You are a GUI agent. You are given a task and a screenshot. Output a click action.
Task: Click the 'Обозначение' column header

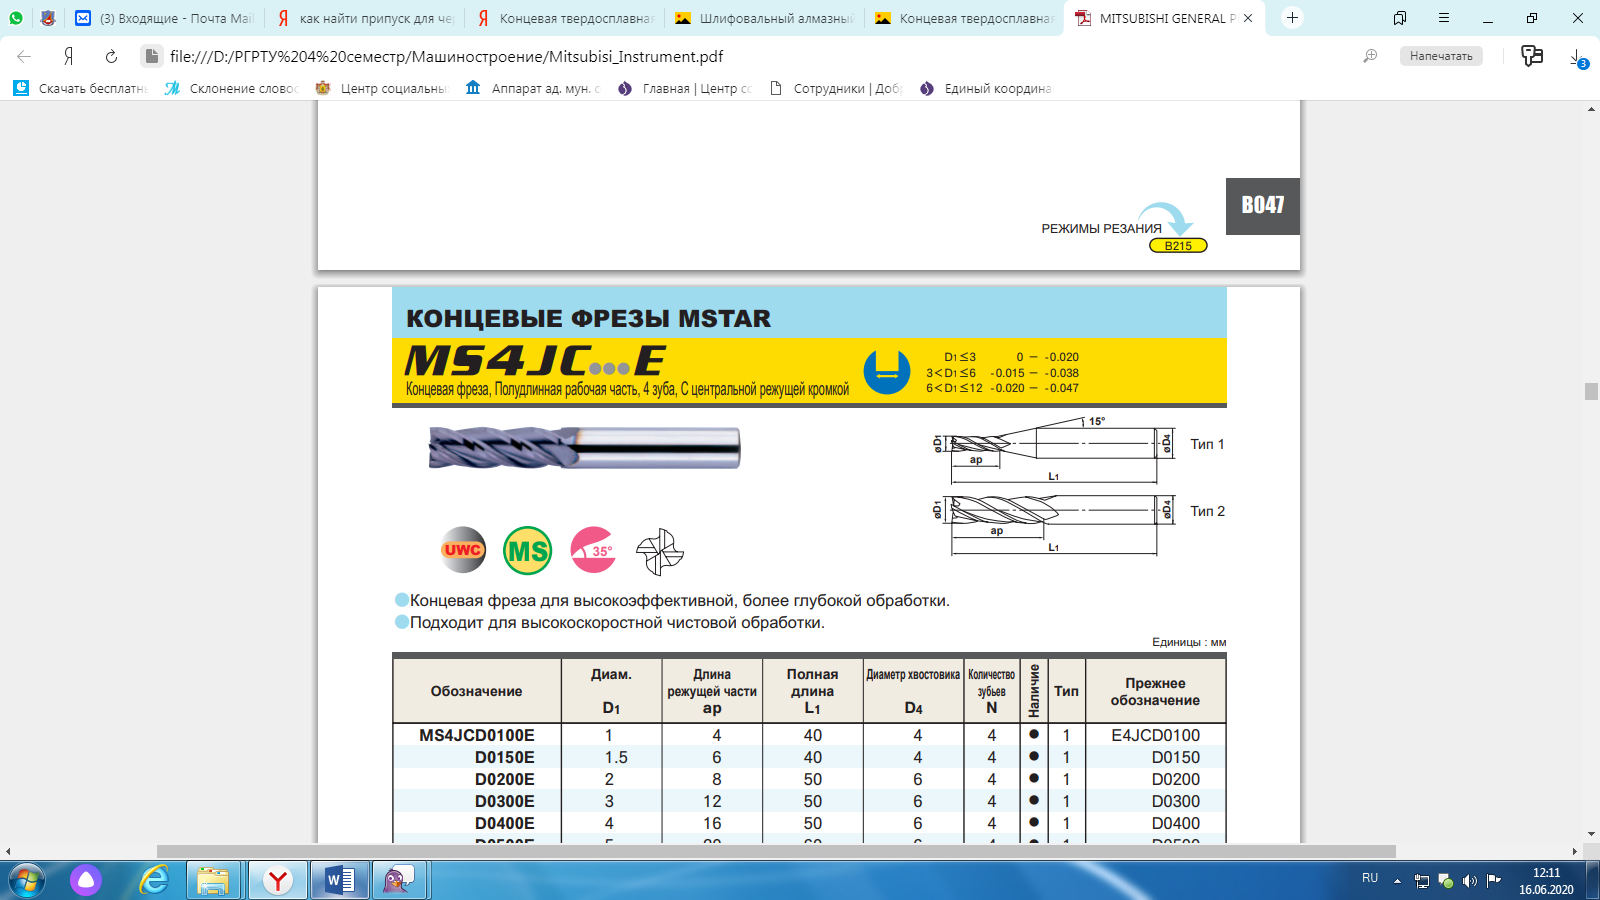pyautogui.click(x=477, y=691)
